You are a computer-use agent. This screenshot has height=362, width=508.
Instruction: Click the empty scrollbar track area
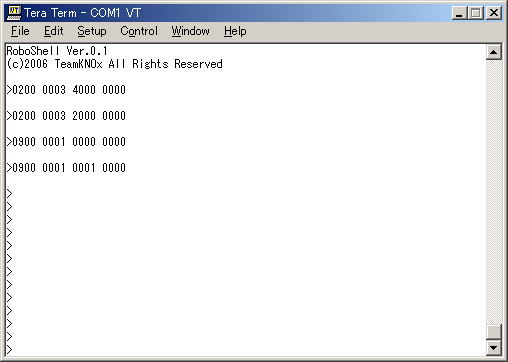pos(494,192)
